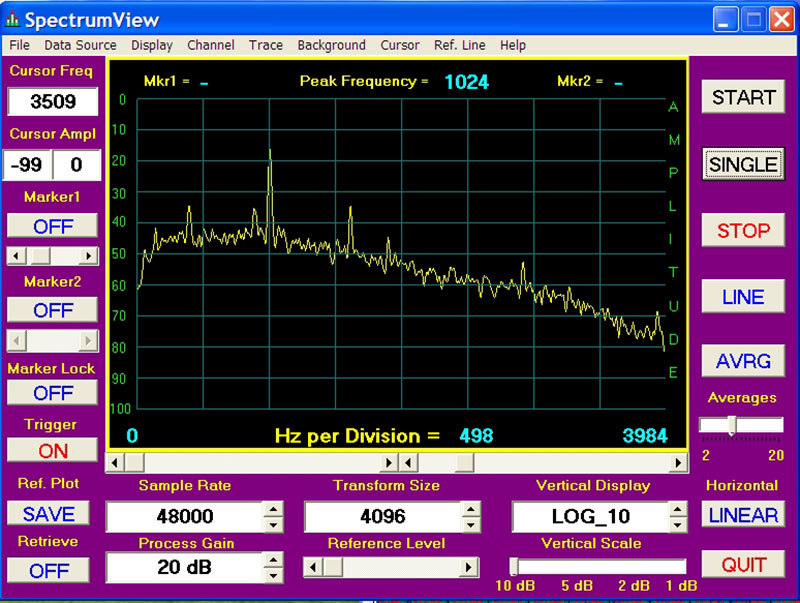Click the LINE trace button
This screenshot has height=603, width=800.
tap(743, 297)
